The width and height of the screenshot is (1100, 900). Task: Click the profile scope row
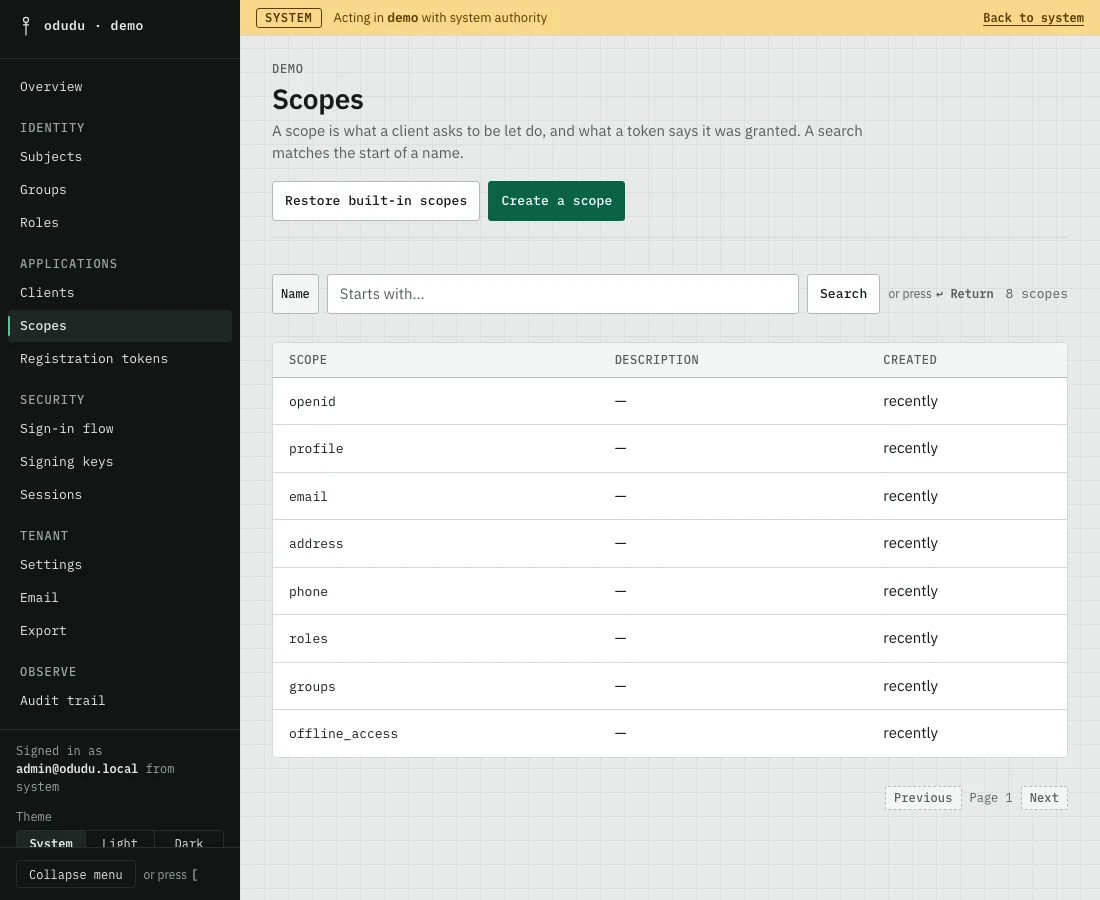670,448
